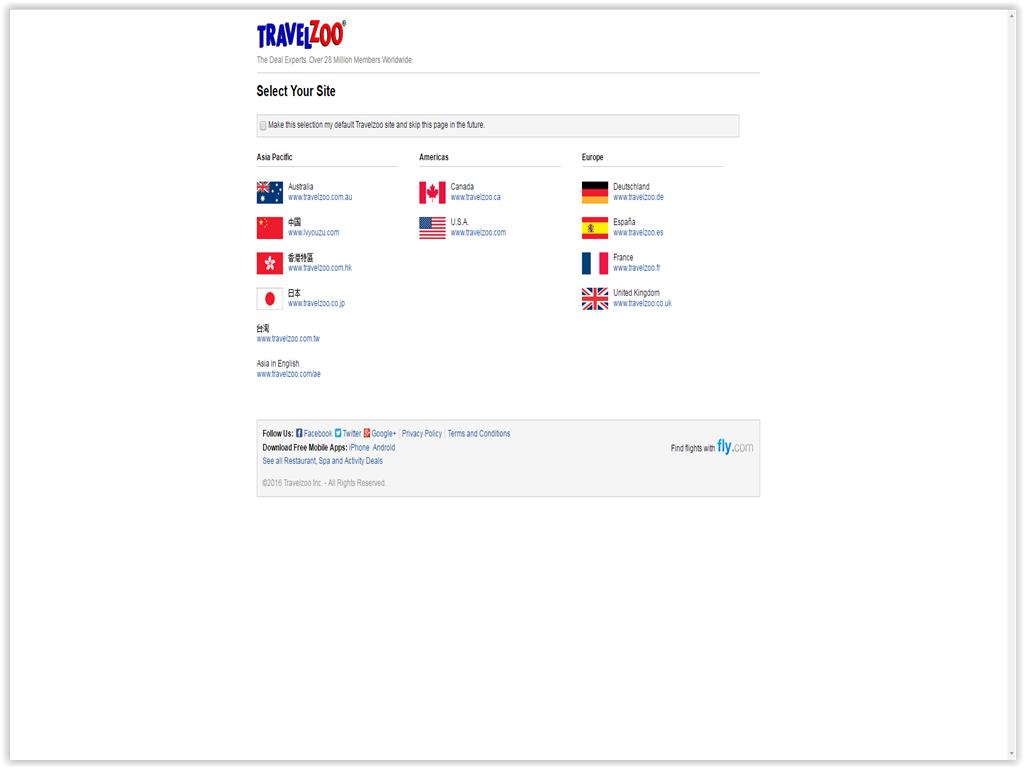
Task: Open the Twitter follow link
Action: pos(351,434)
